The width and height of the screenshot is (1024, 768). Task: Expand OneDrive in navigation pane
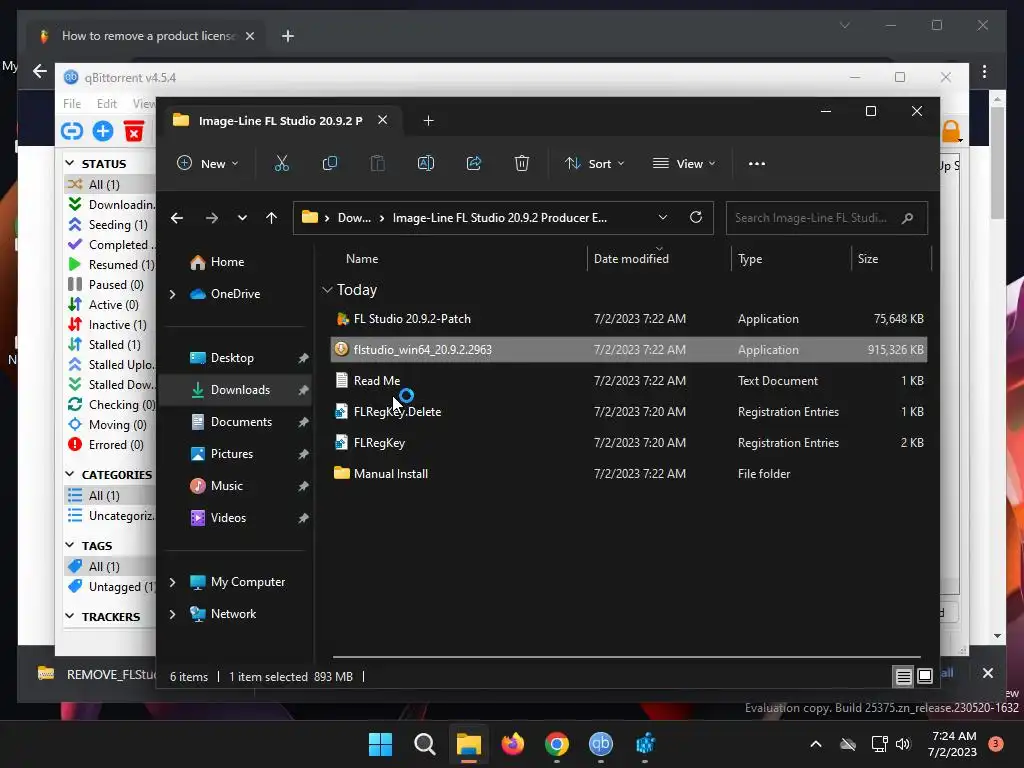172,295
